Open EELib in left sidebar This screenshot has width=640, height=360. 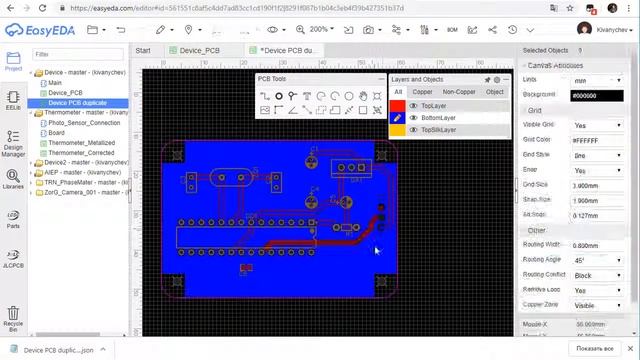point(13,100)
